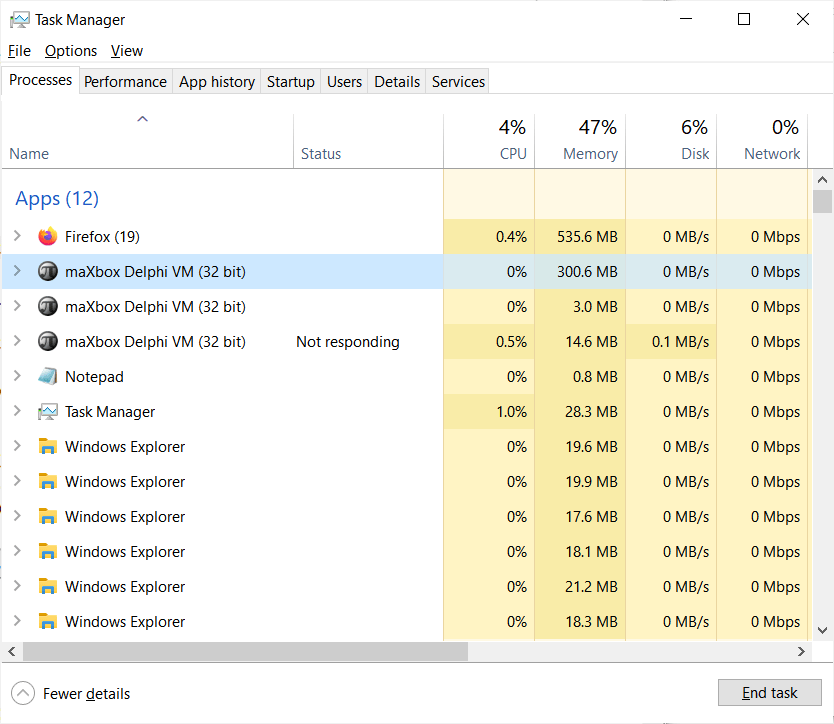Switch to the Performance tab
Image resolution: width=834 pixels, height=724 pixels.
coord(125,82)
